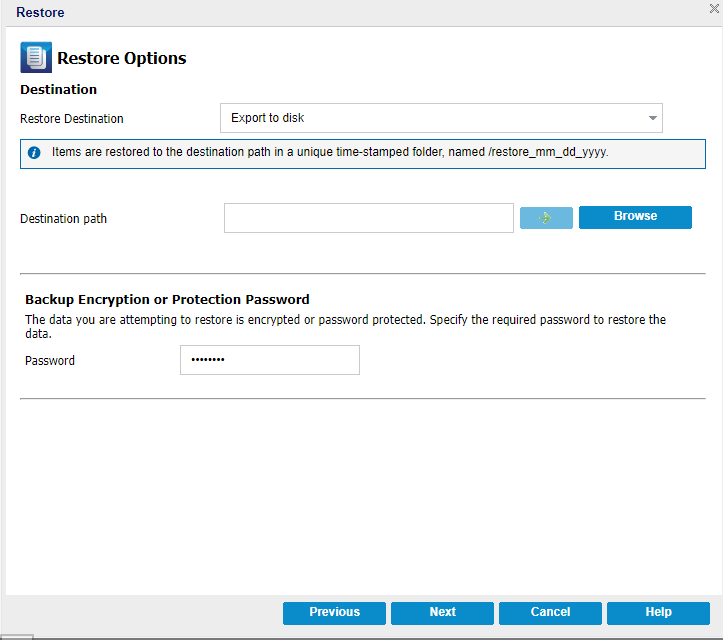Click the 'Backup Encryption or Protection Password' heading
Viewport: 723px width, 640px height.
pyautogui.click(x=167, y=300)
